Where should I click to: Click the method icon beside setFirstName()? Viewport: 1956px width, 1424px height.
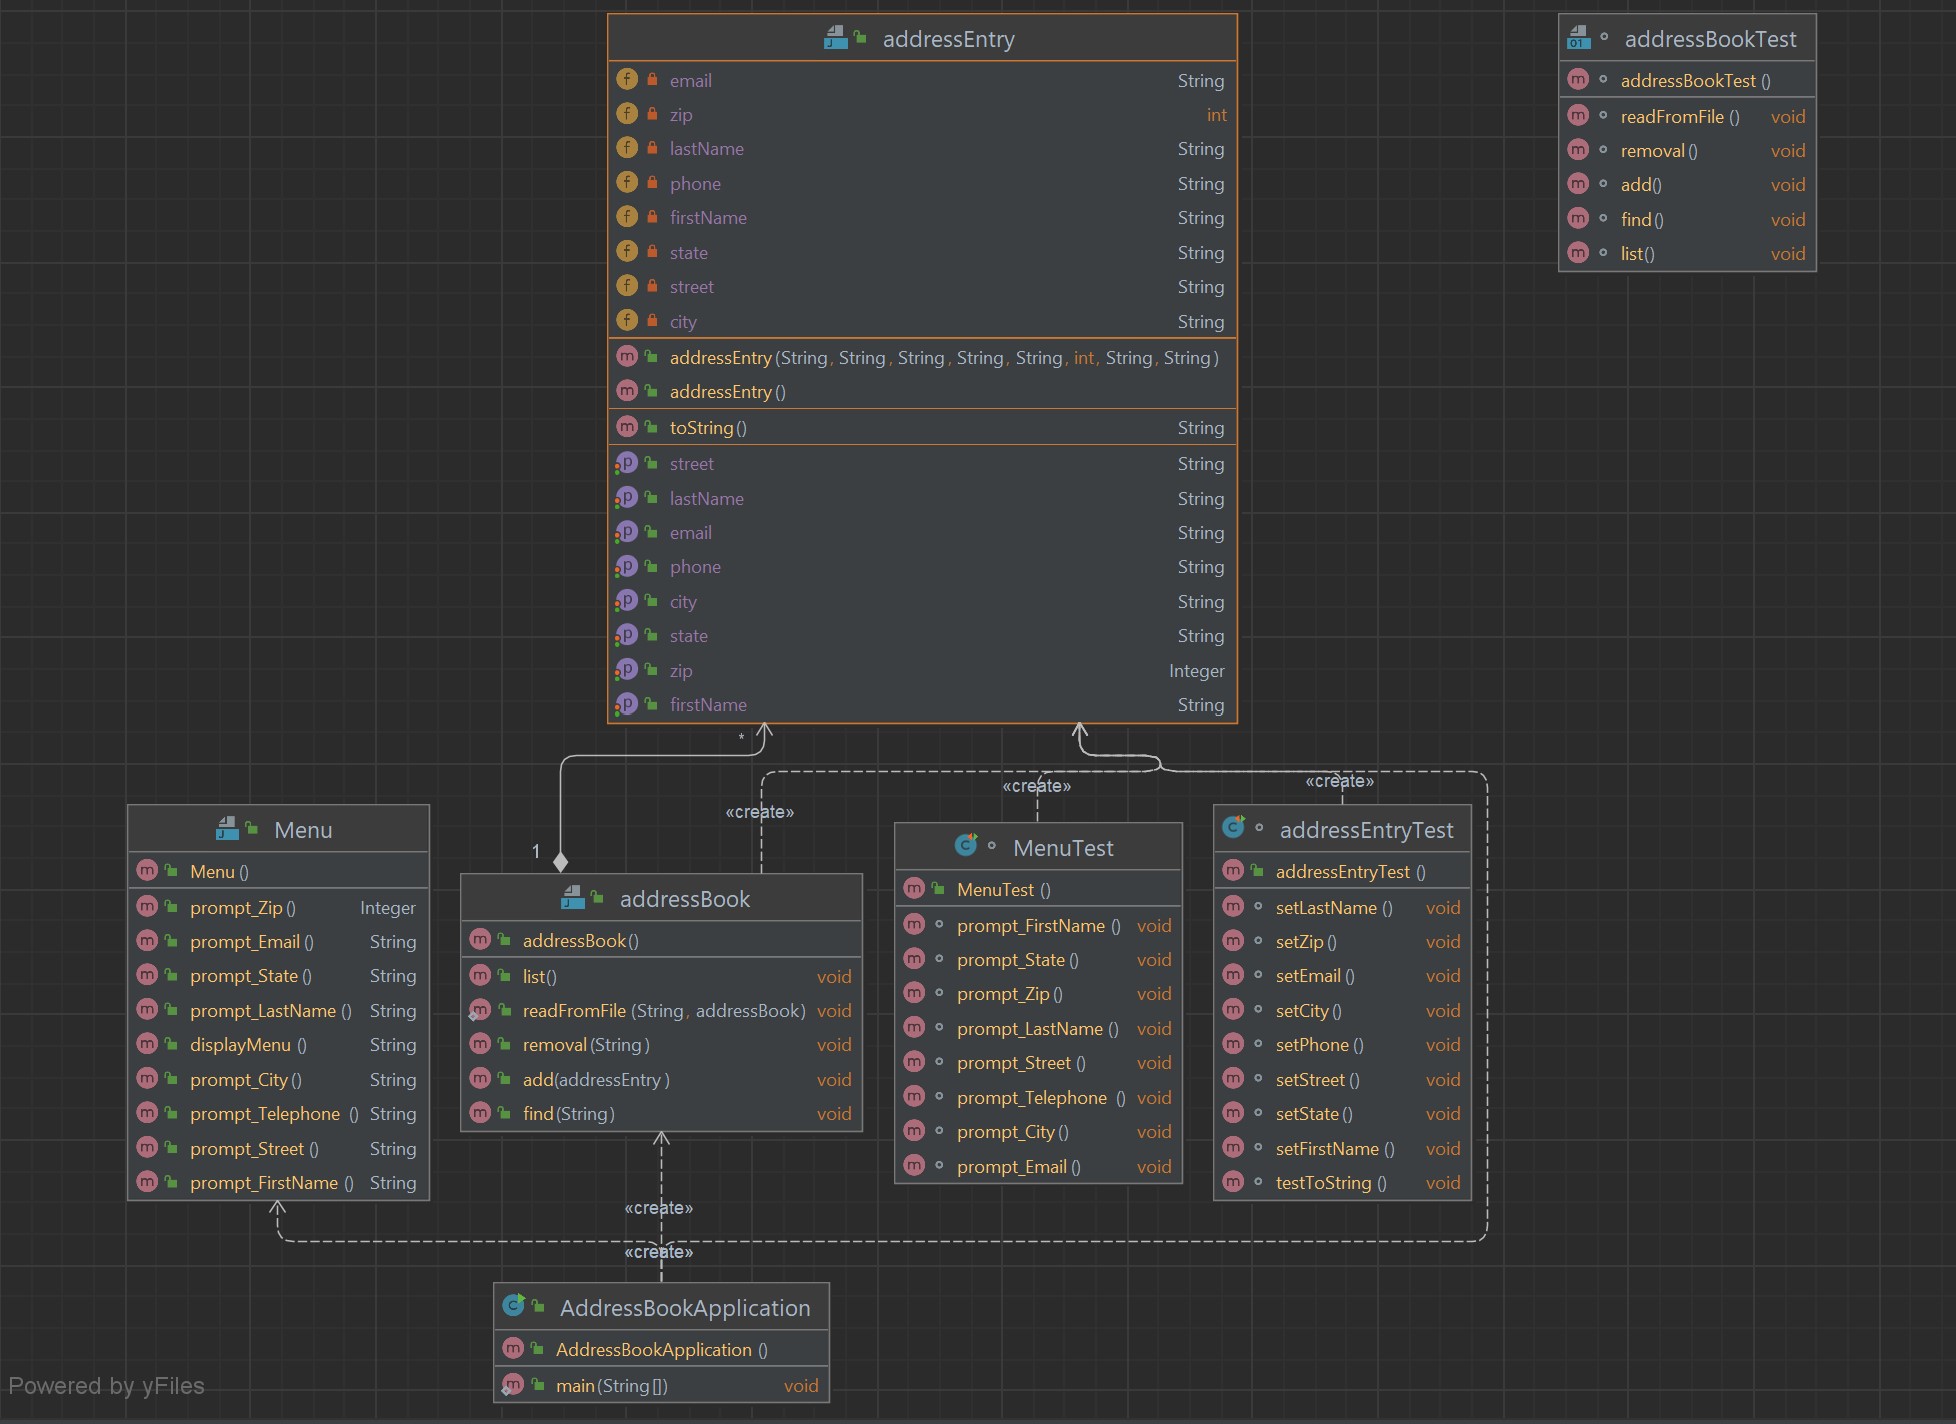tap(1233, 1148)
